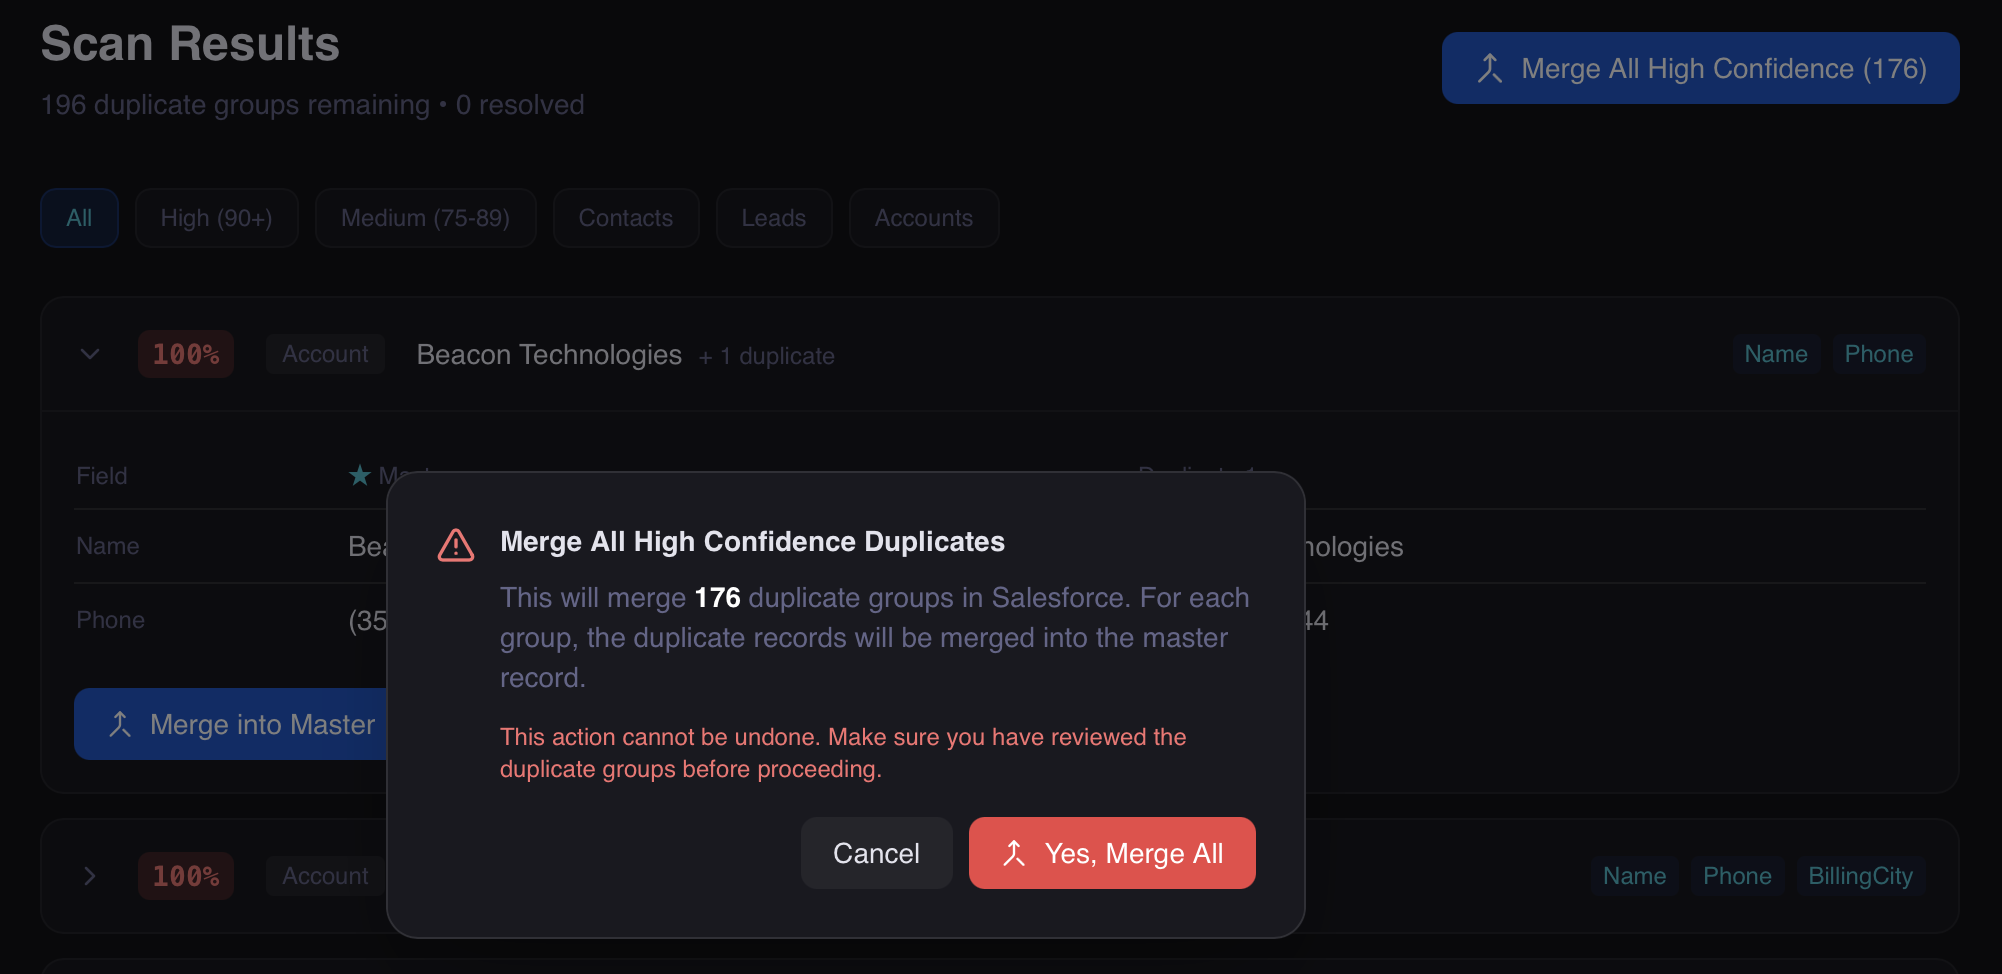2002x974 pixels.
Task: Filter results by Accounts
Action: 923,218
